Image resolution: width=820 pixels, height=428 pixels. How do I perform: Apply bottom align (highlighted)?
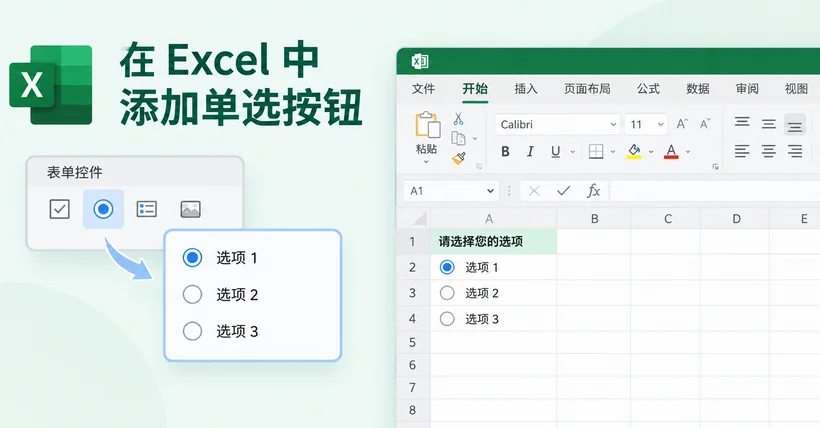[795, 125]
